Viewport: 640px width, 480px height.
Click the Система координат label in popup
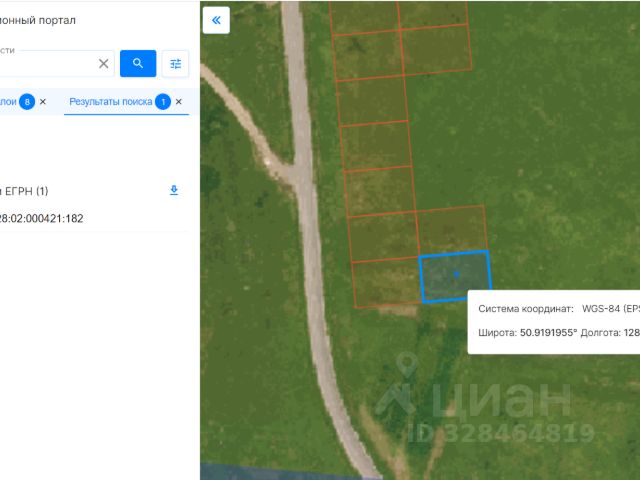tap(526, 309)
